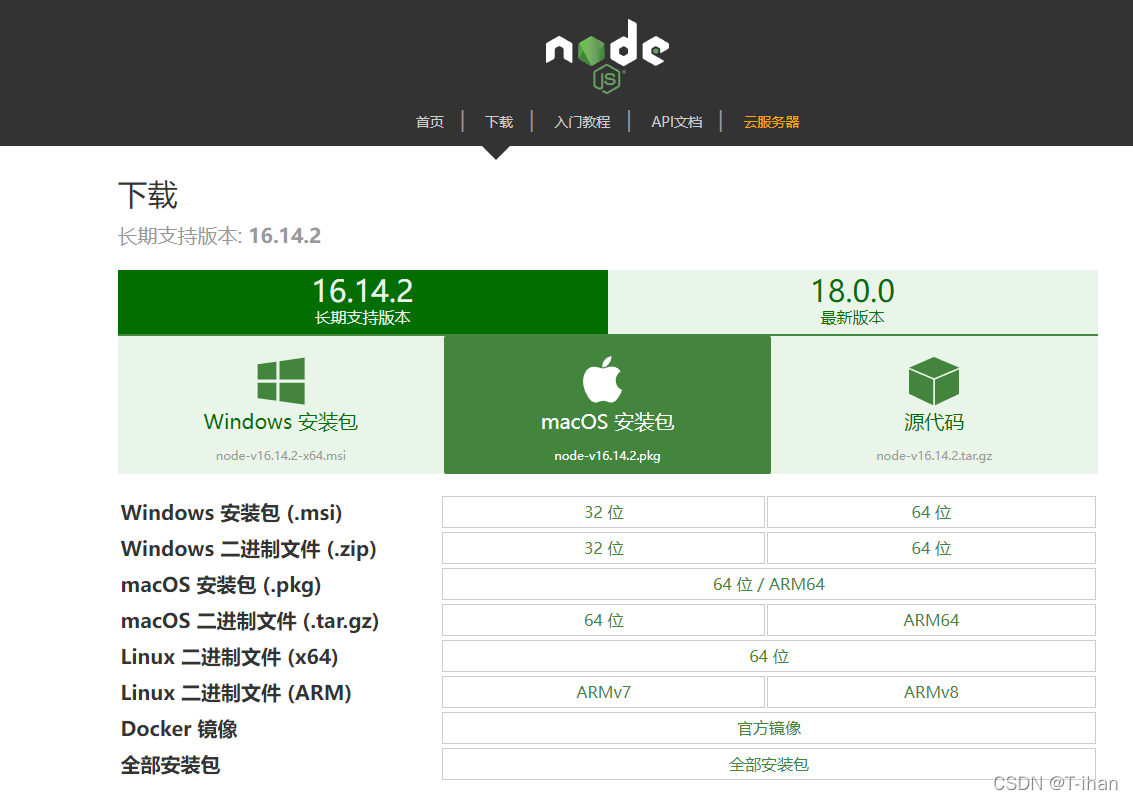Click the source code cube icon
This screenshot has width=1133, height=800.
(934, 381)
